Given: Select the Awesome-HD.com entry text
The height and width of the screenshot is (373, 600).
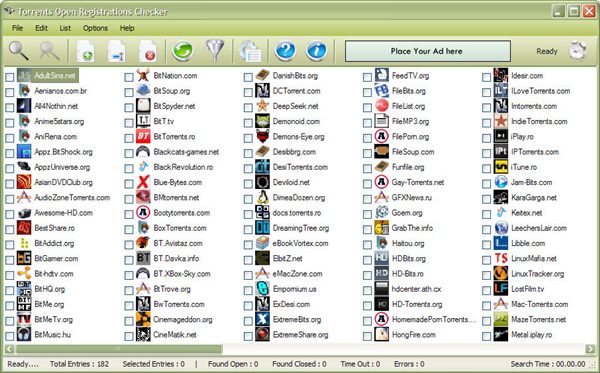Looking at the screenshot, I should 64,213.
